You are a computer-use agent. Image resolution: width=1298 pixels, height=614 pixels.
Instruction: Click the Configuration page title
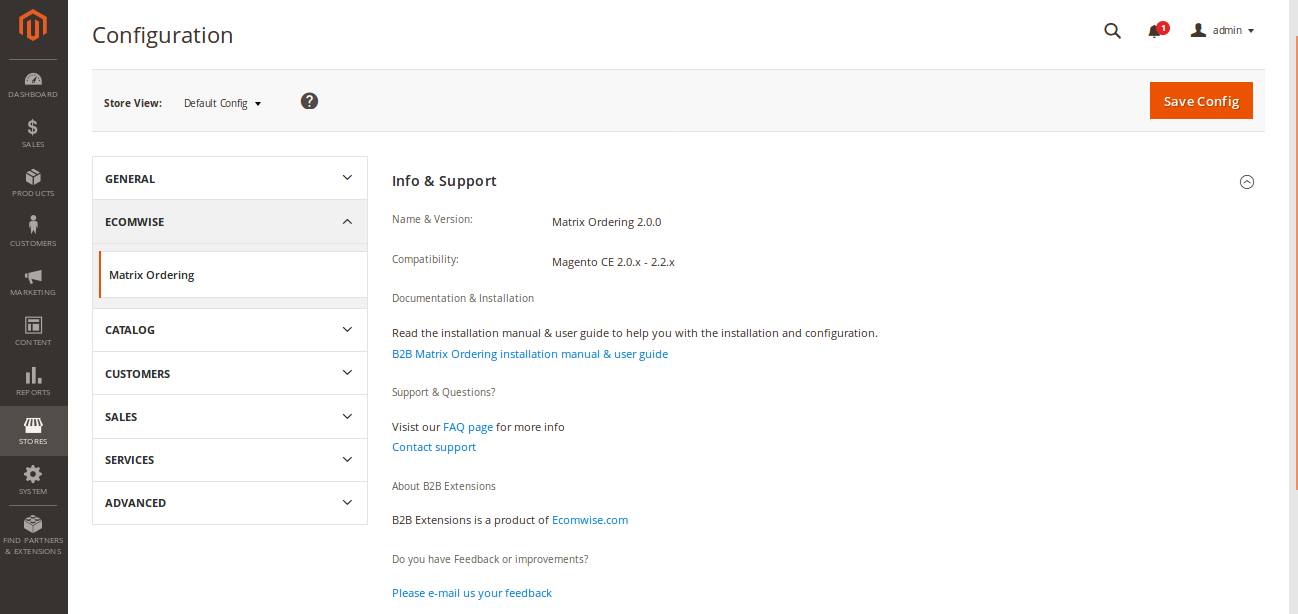[162, 35]
